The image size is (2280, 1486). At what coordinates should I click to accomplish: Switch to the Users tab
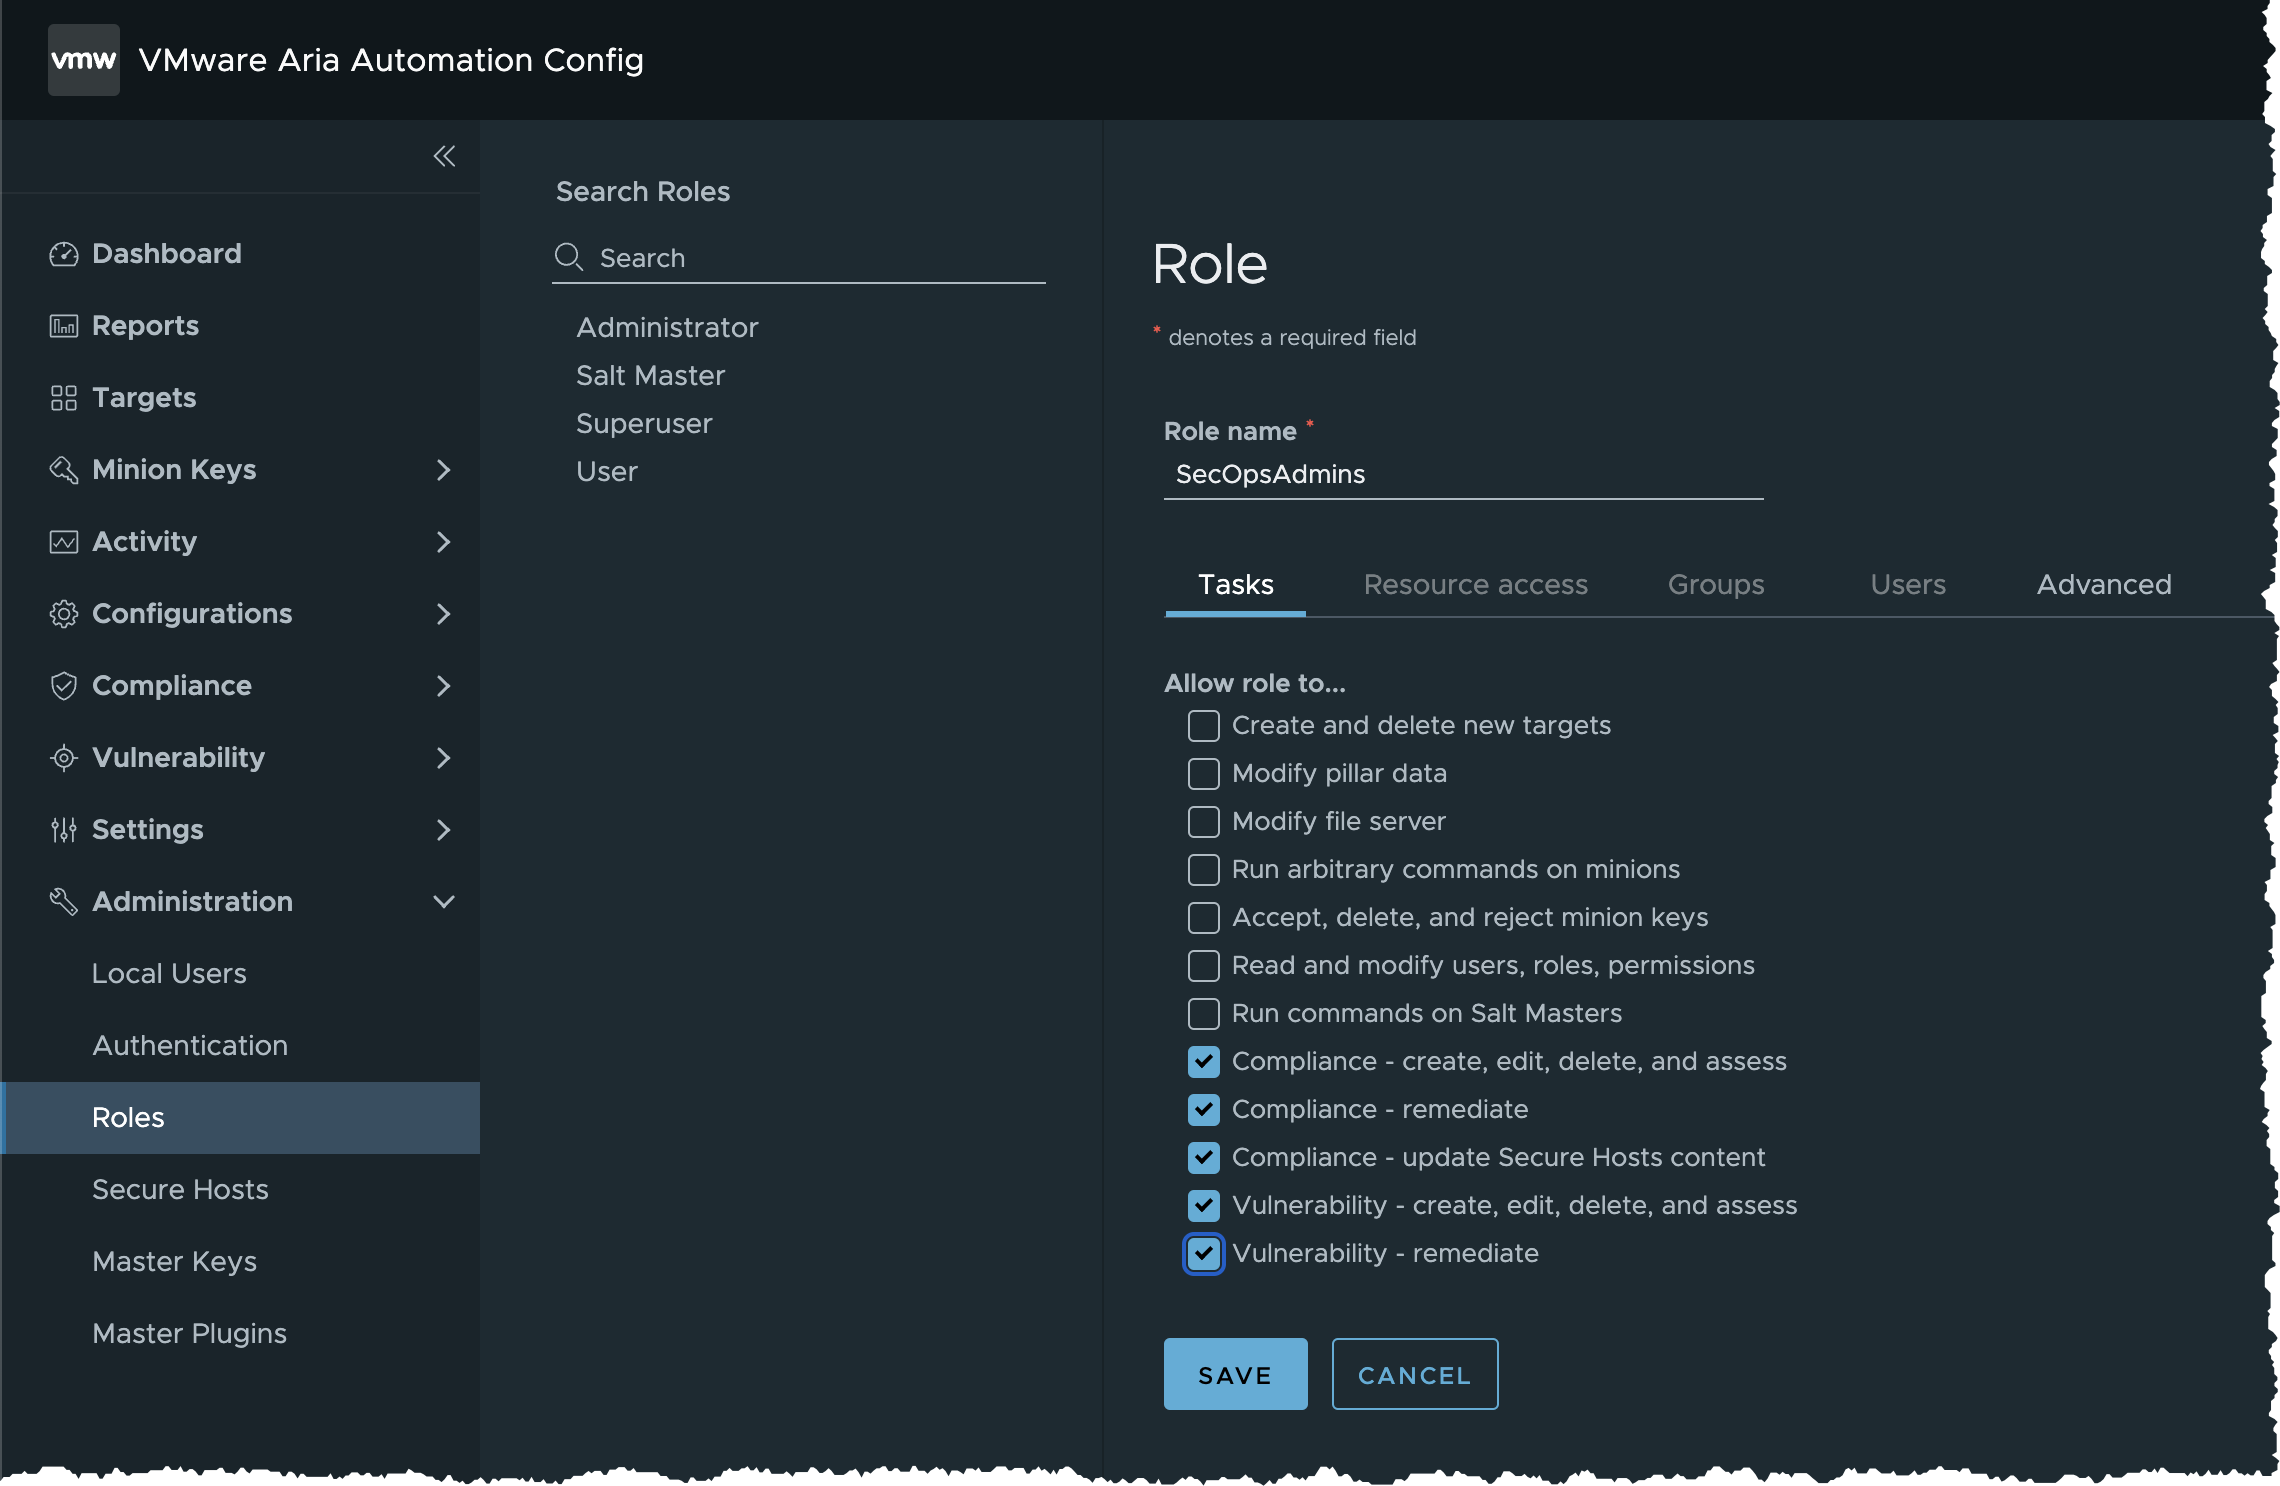click(1908, 585)
